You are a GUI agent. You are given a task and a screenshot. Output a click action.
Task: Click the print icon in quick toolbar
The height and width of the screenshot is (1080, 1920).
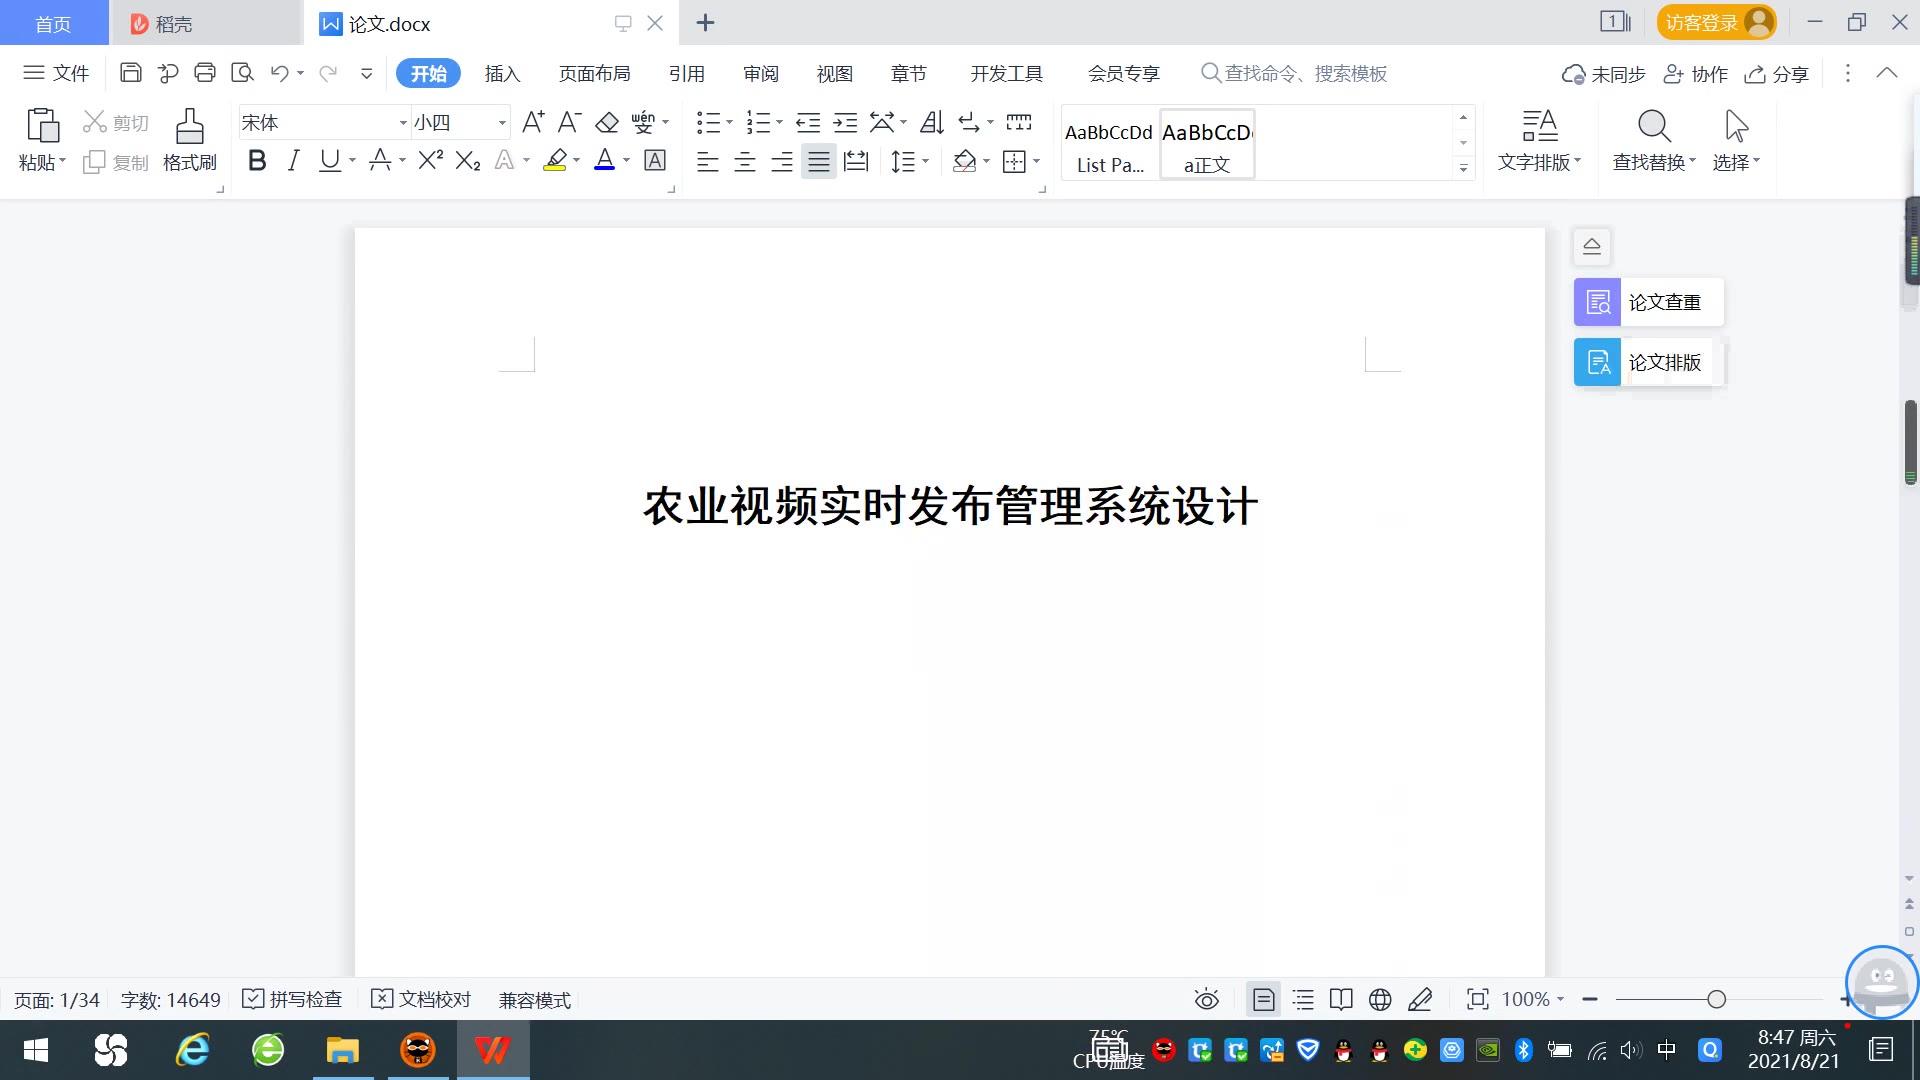tap(205, 73)
